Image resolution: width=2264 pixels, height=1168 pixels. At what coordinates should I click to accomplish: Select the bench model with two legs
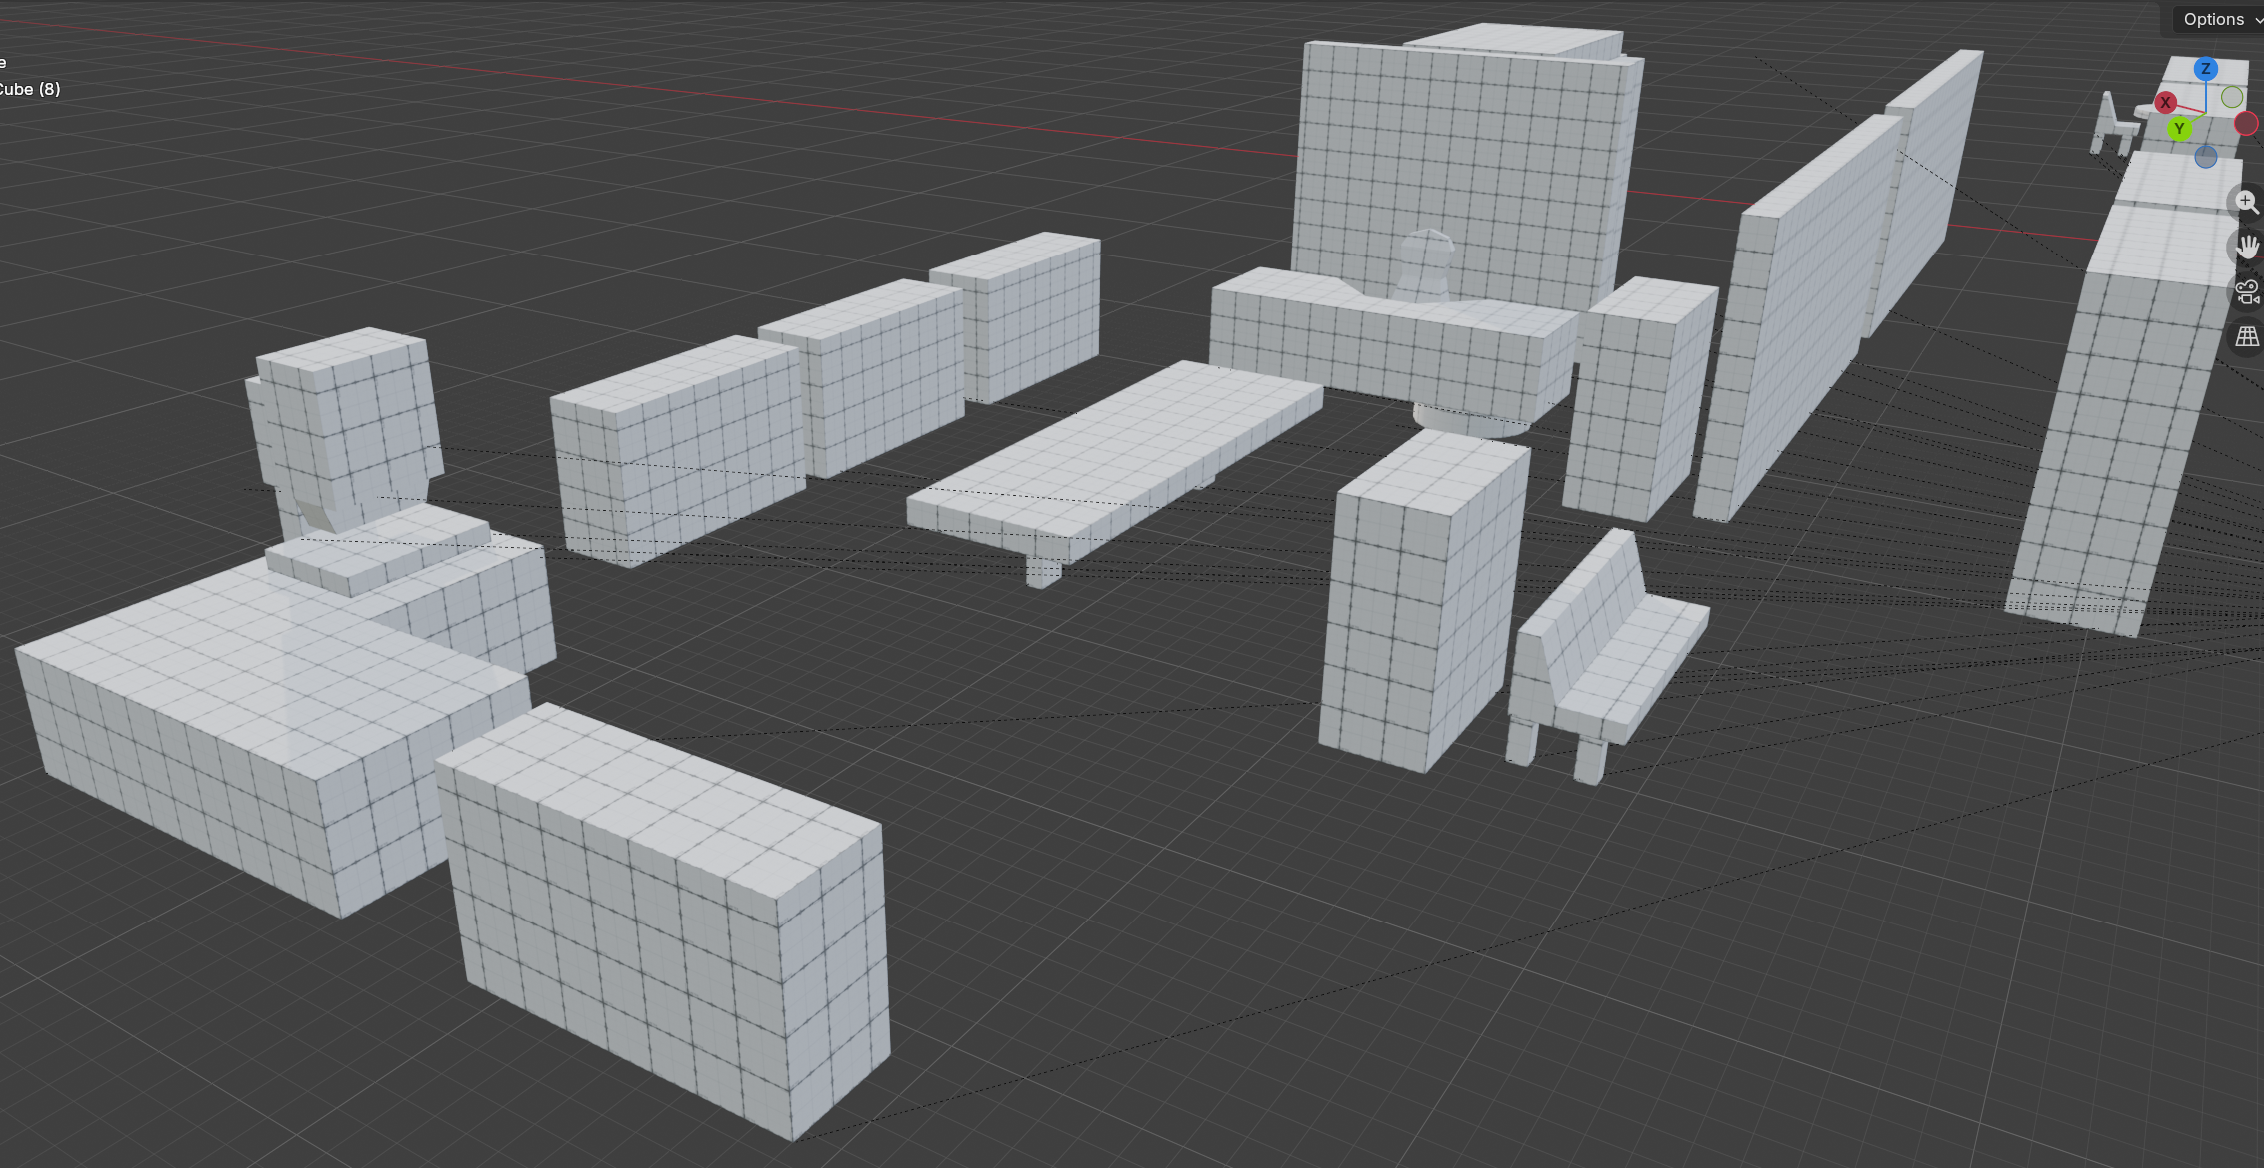coord(1606,658)
